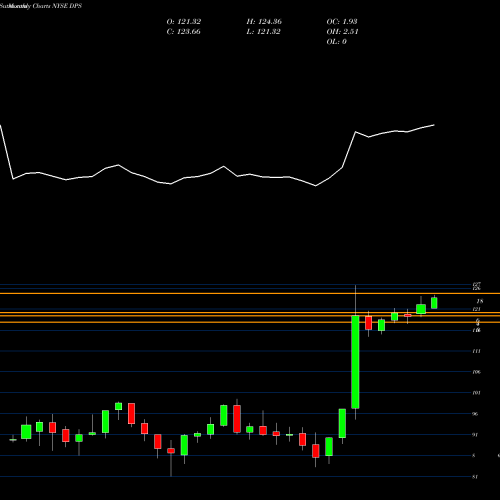Click the low price value L: 121.32
The height and width of the screenshot is (500, 500).
point(263,32)
